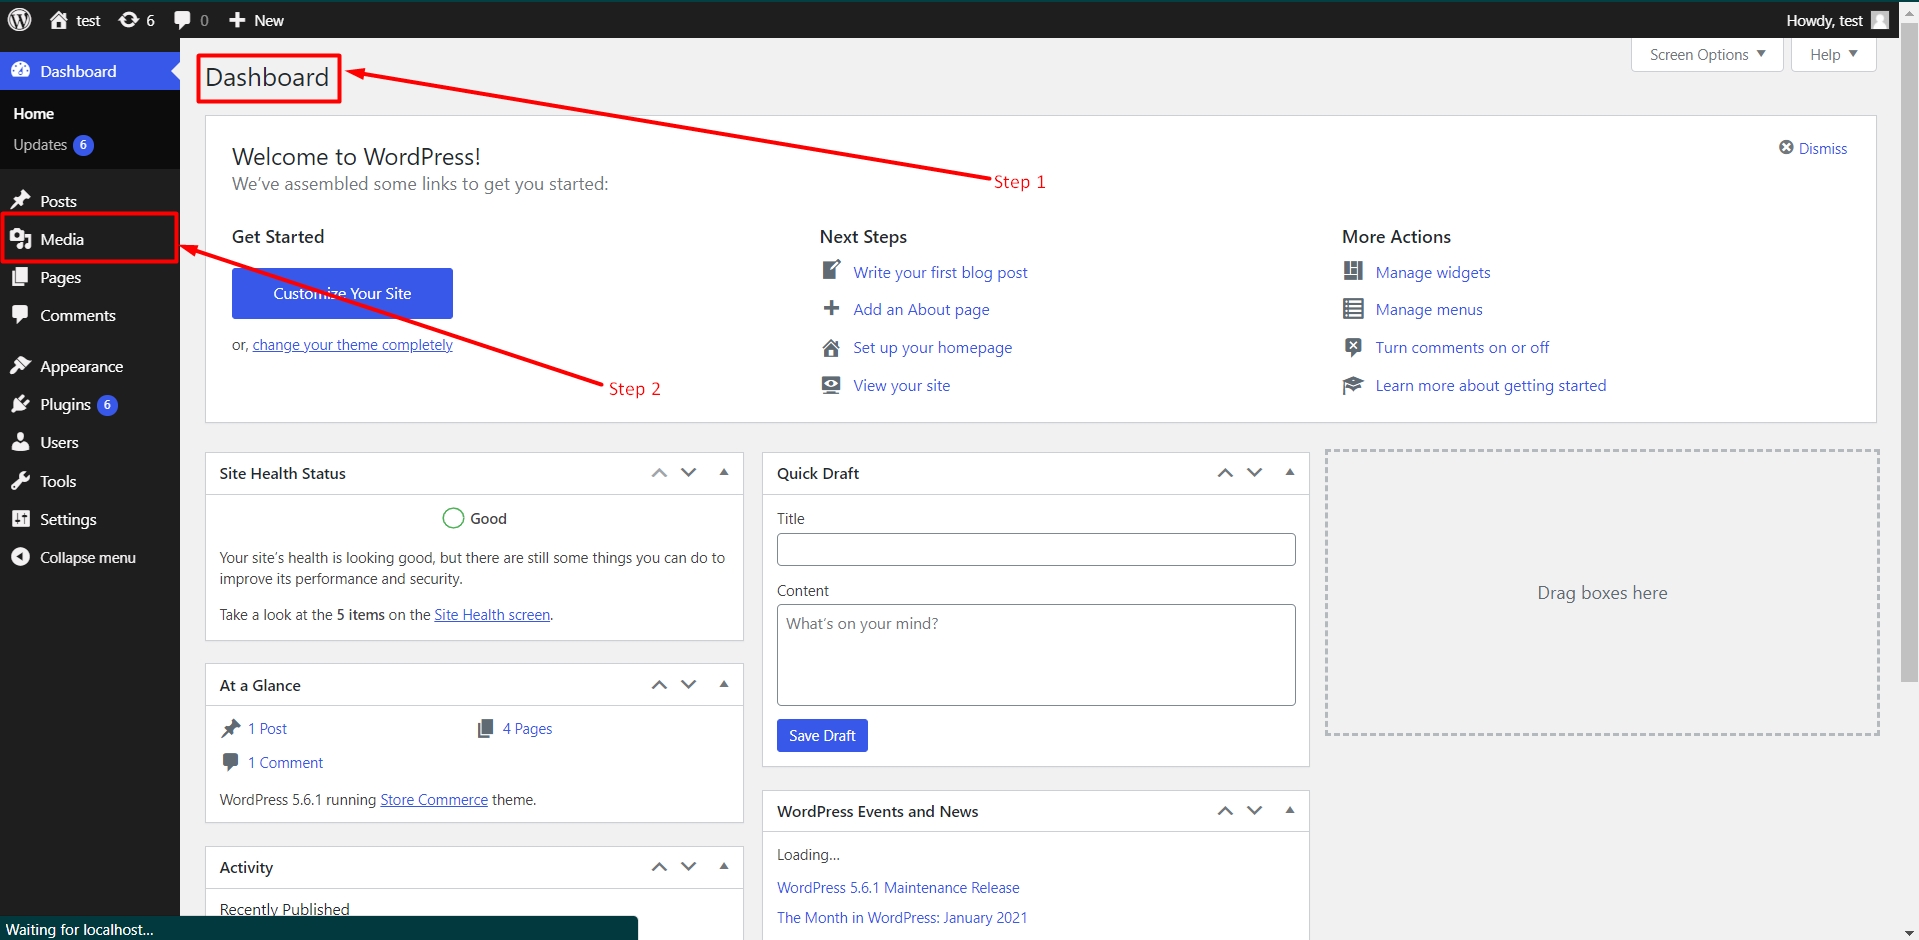Click the New plus icon in admin bar

pyautogui.click(x=237, y=20)
